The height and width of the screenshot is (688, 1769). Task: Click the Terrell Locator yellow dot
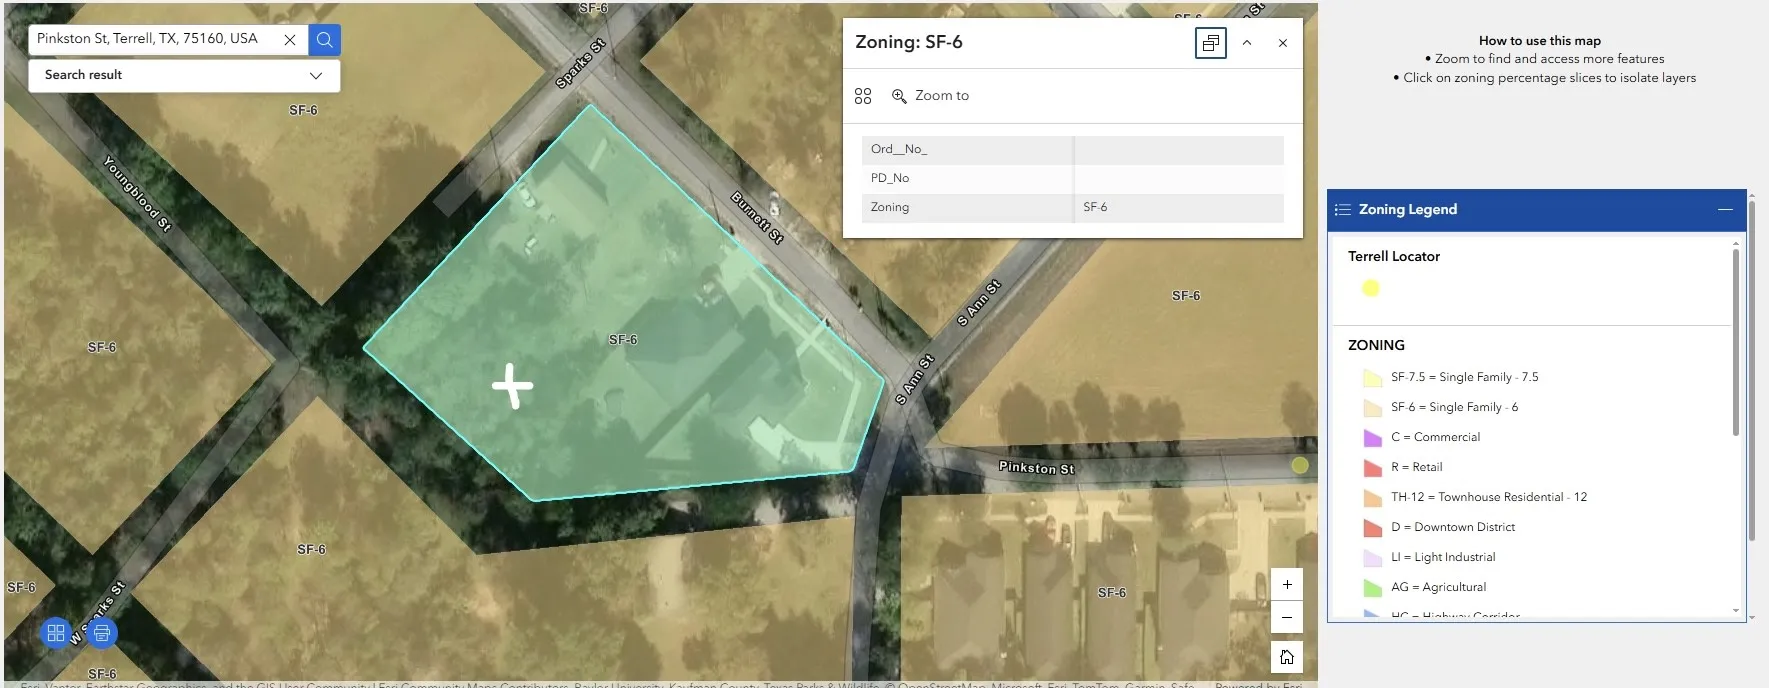click(1371, 288)
